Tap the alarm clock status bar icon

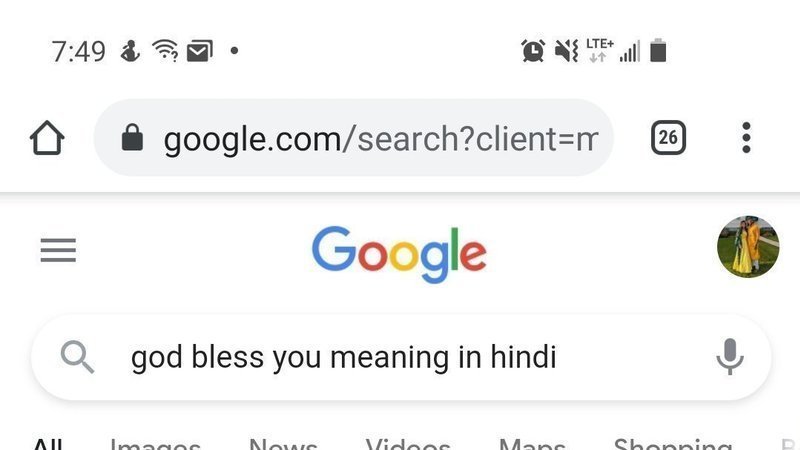[533, 50]
